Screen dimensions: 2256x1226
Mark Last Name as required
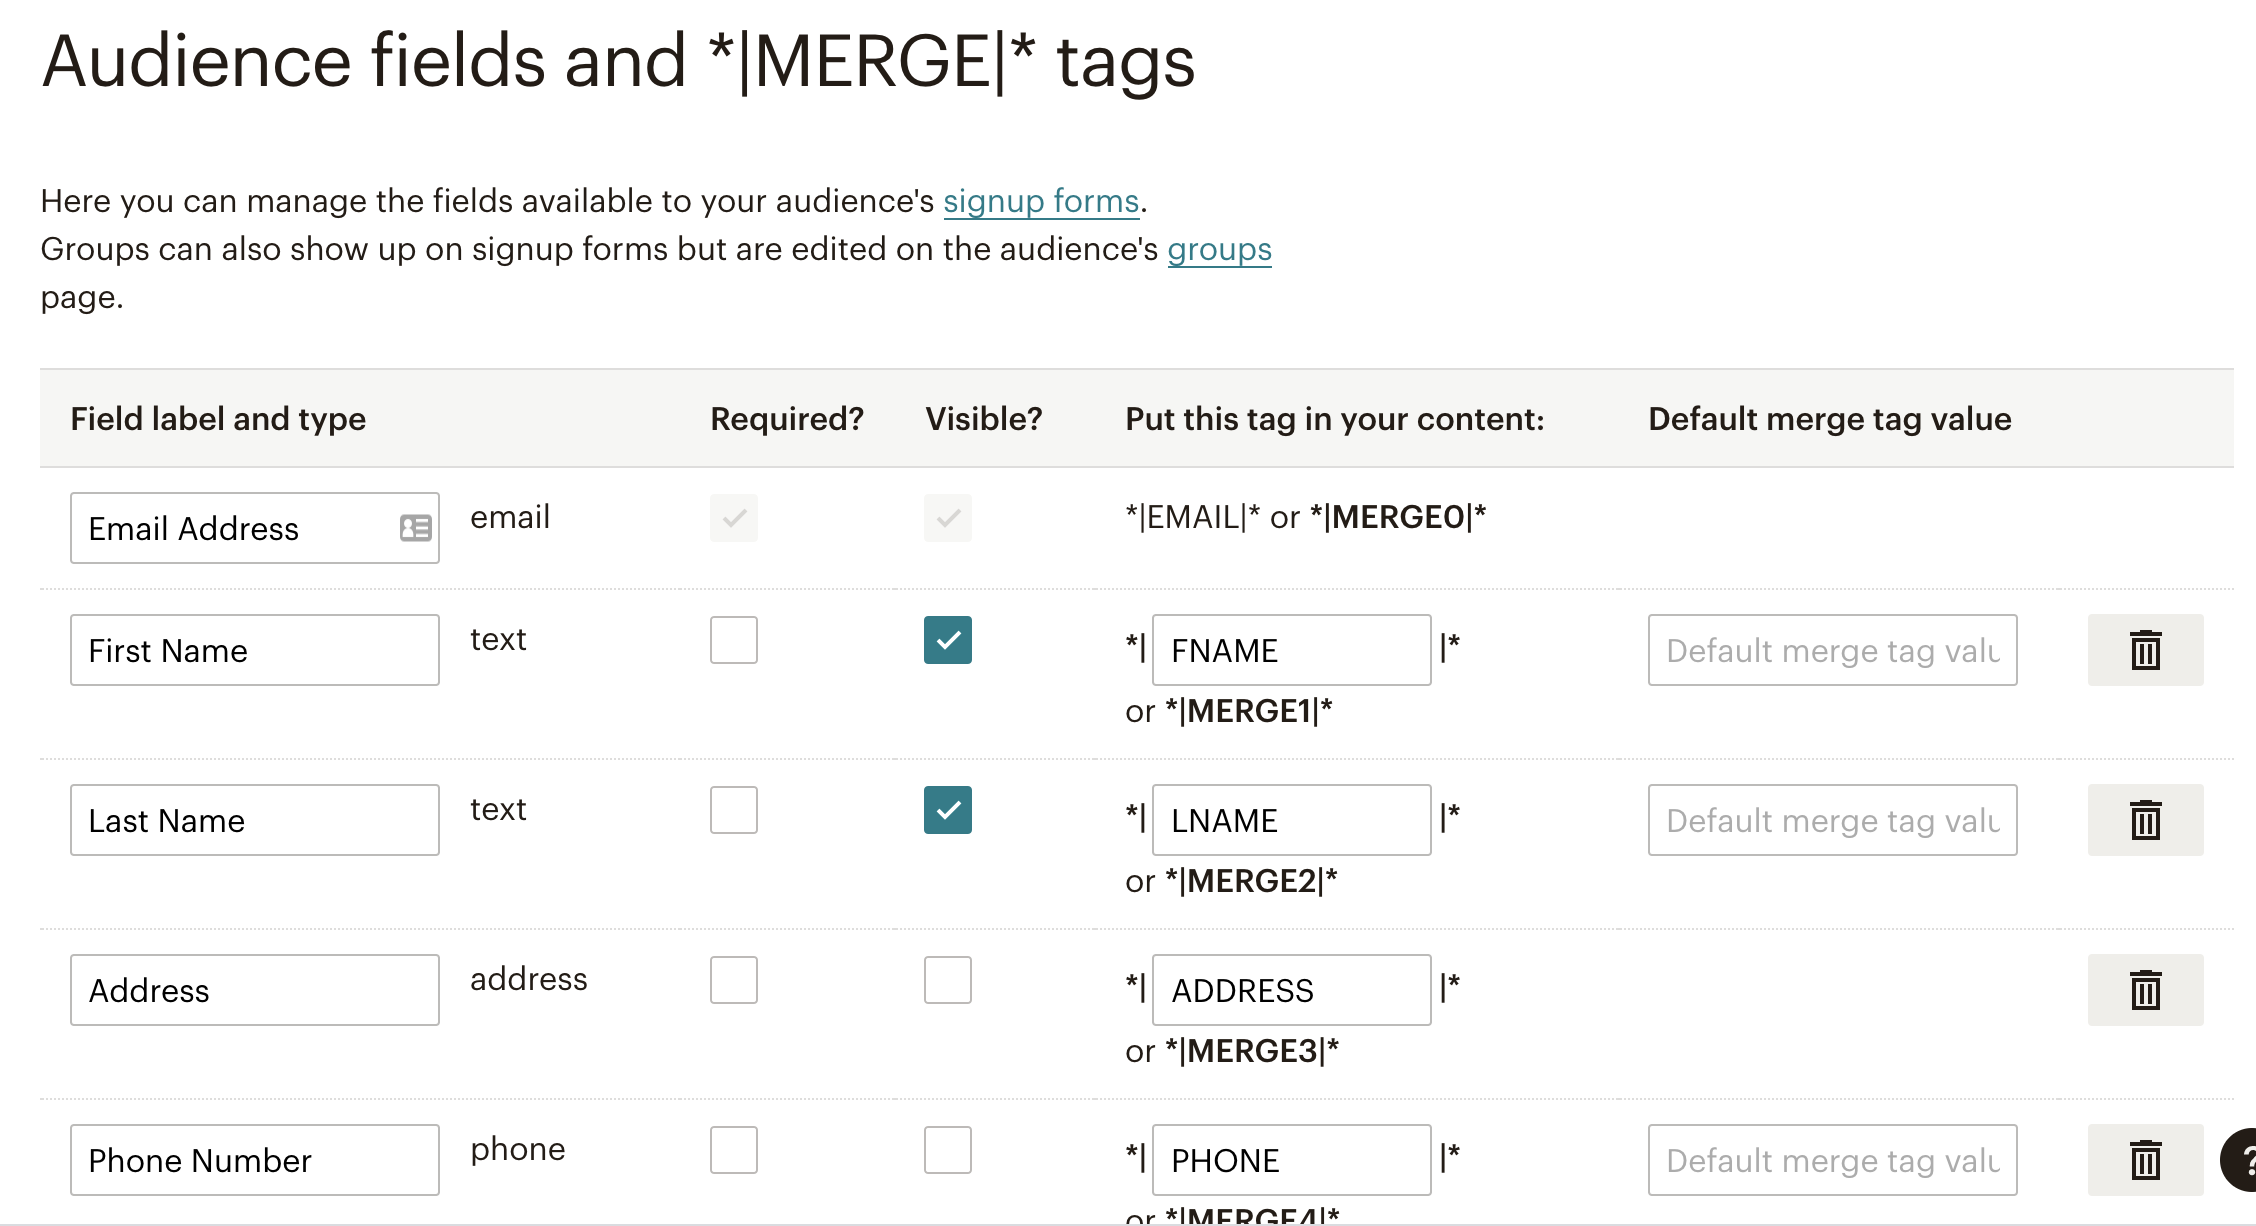point(734,810)
